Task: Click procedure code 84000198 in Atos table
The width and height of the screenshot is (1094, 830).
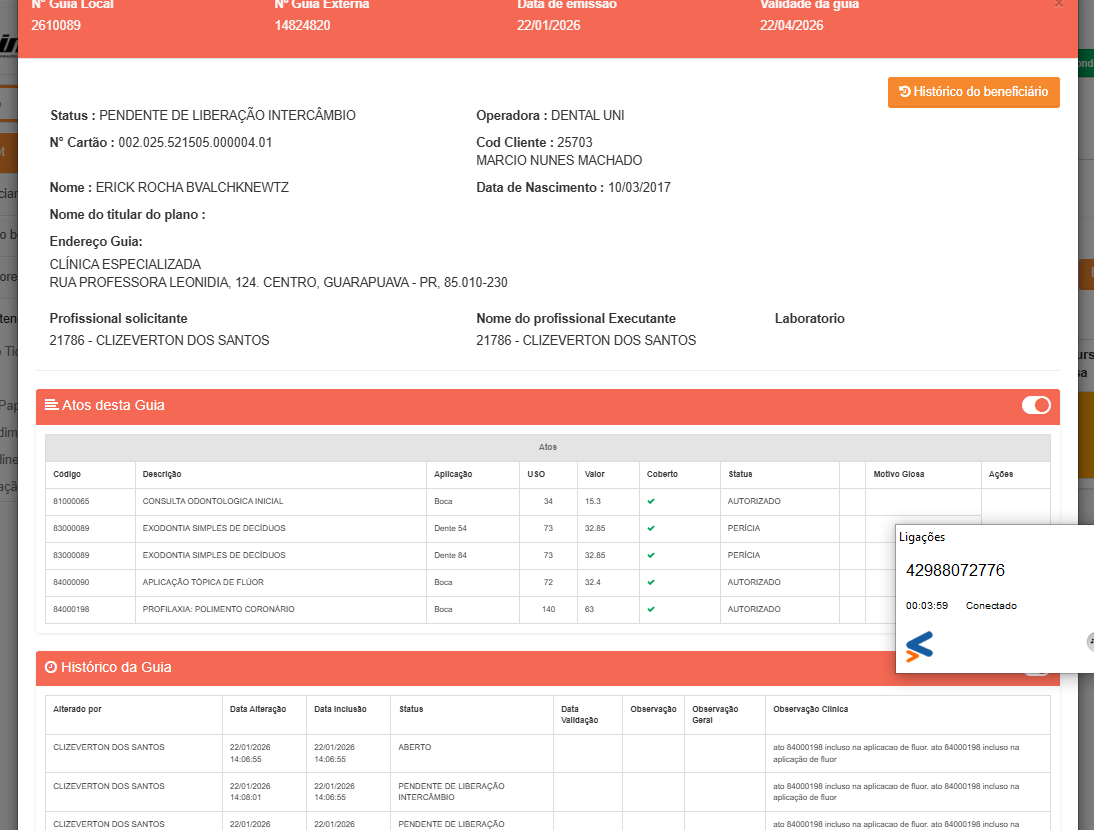Action: coord(71,609)
